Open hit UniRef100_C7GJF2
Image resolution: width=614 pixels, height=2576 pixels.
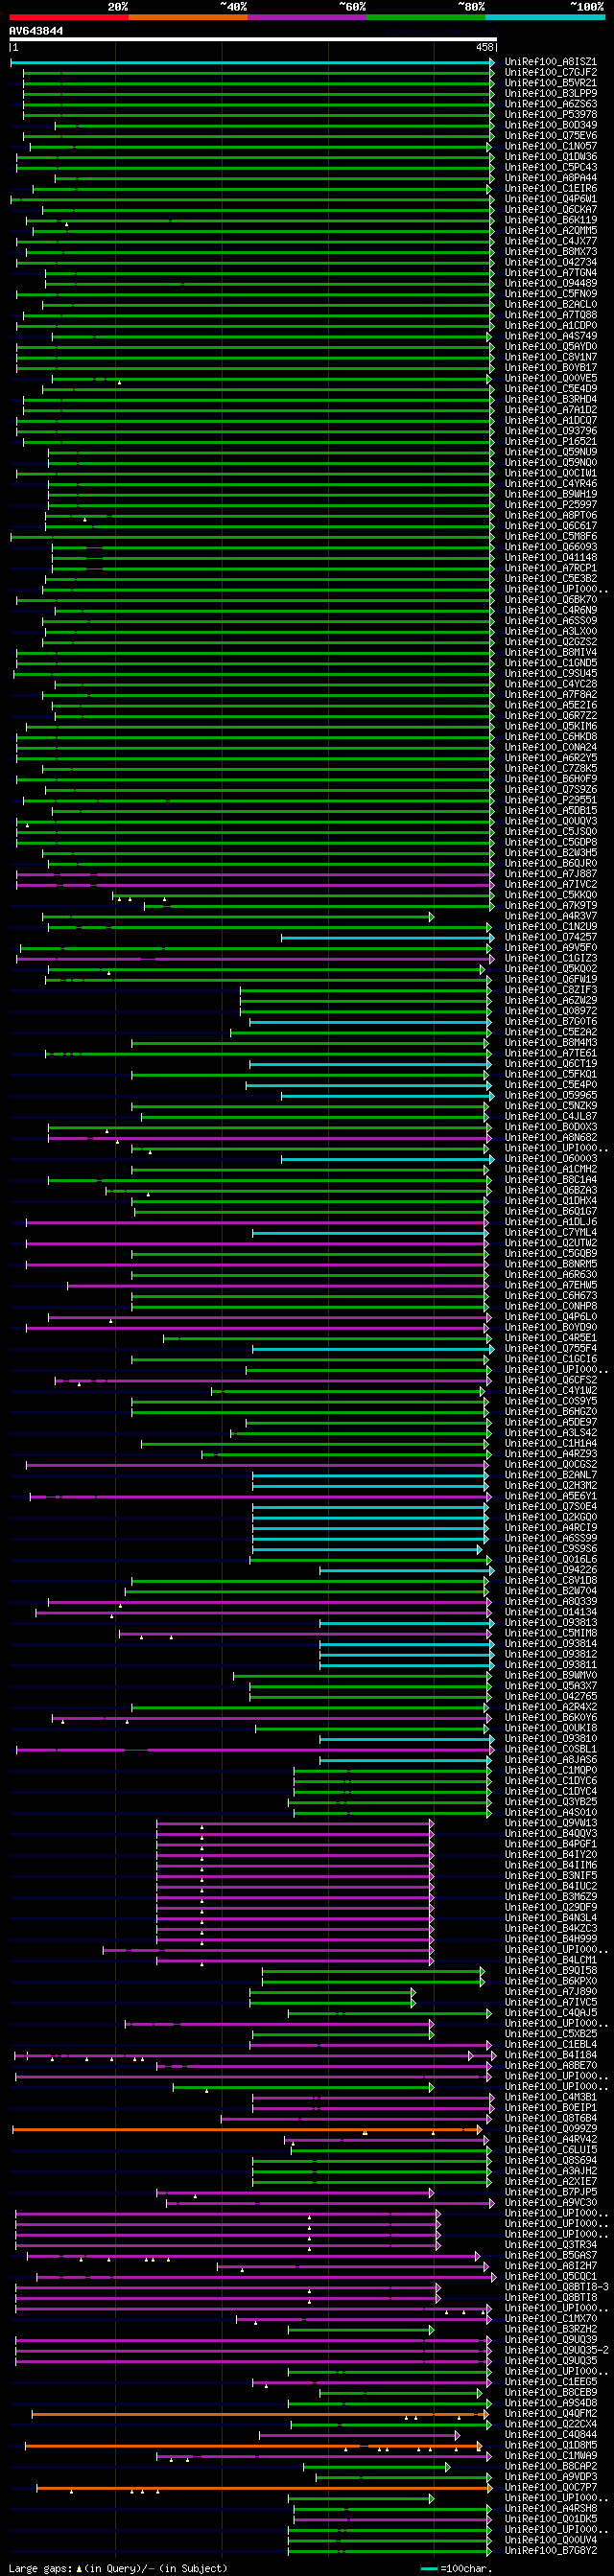click(x=551, y=73)
